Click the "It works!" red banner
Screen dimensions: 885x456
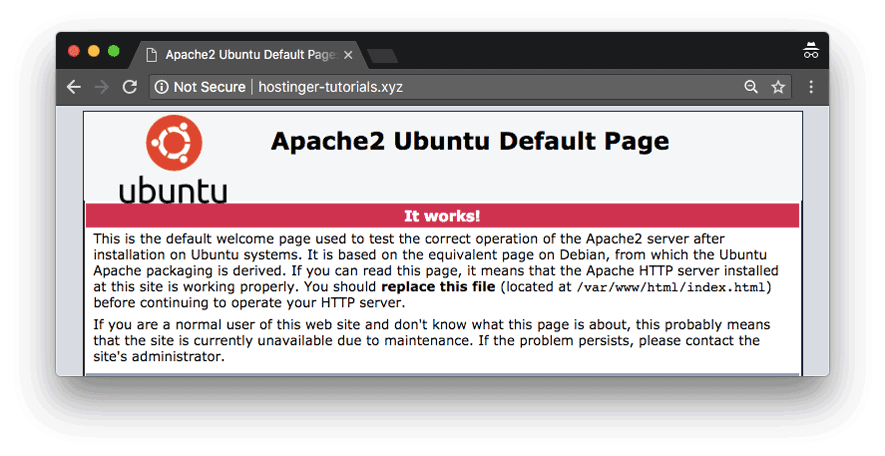coord(442,216)
